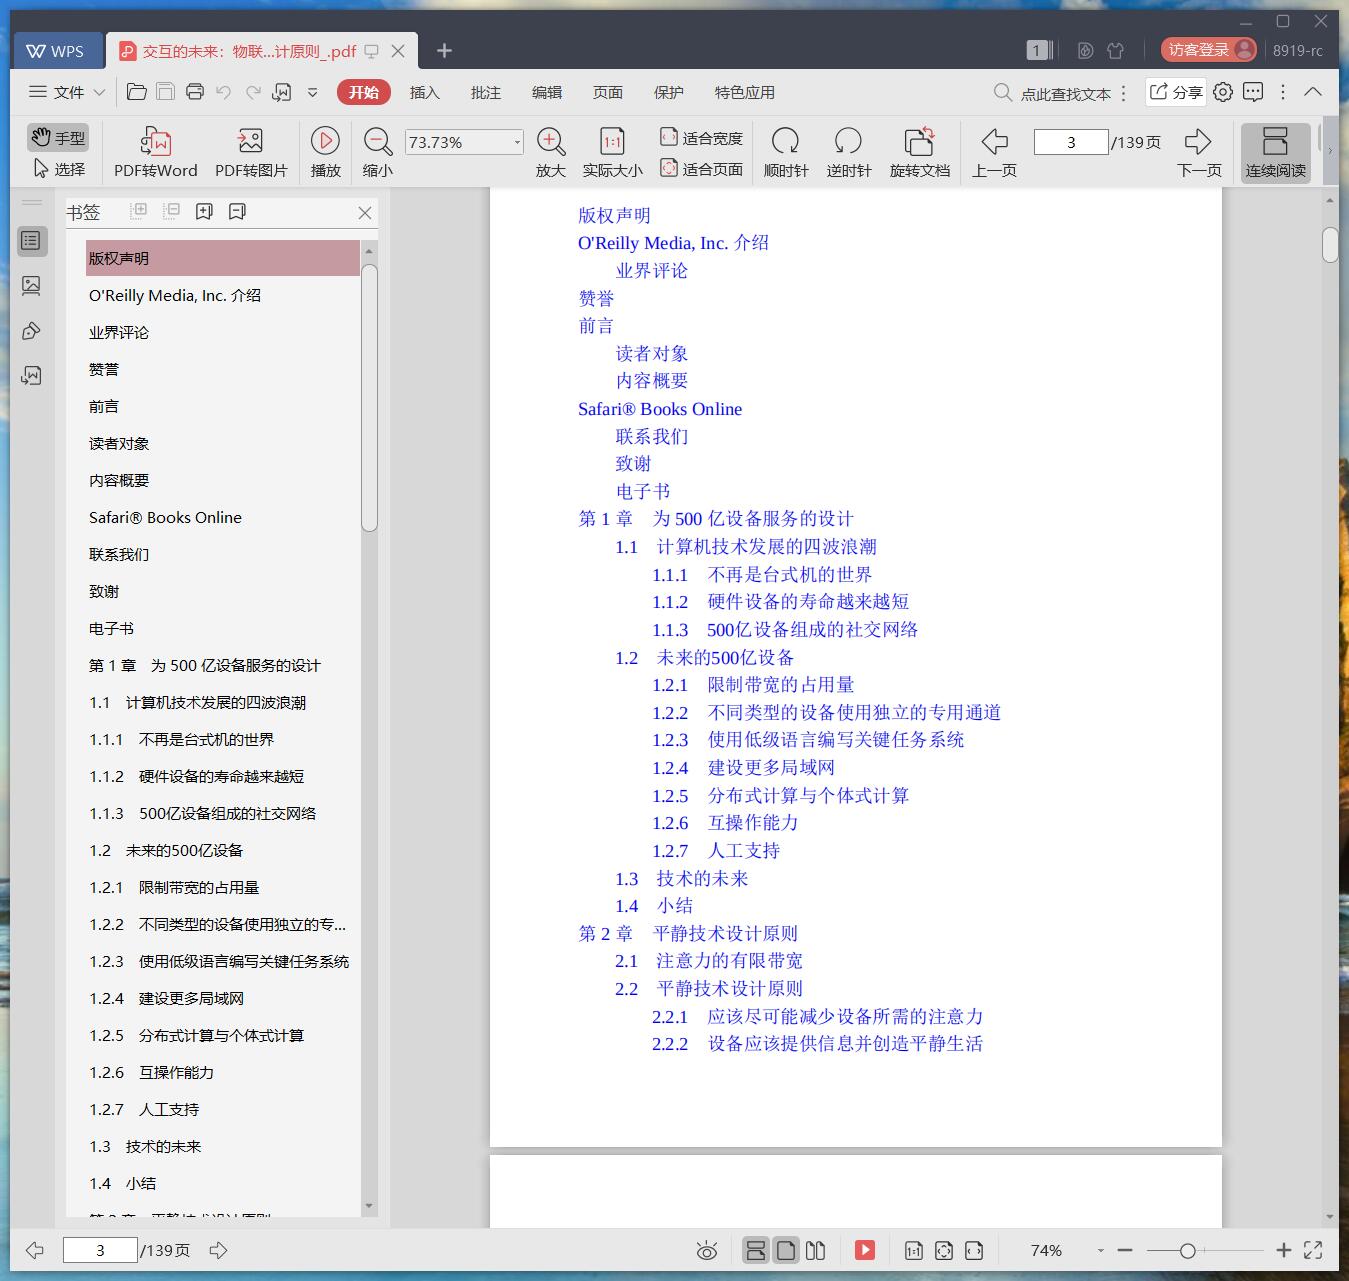Collapse the ribbon with chevron up

click(1313, 92)
